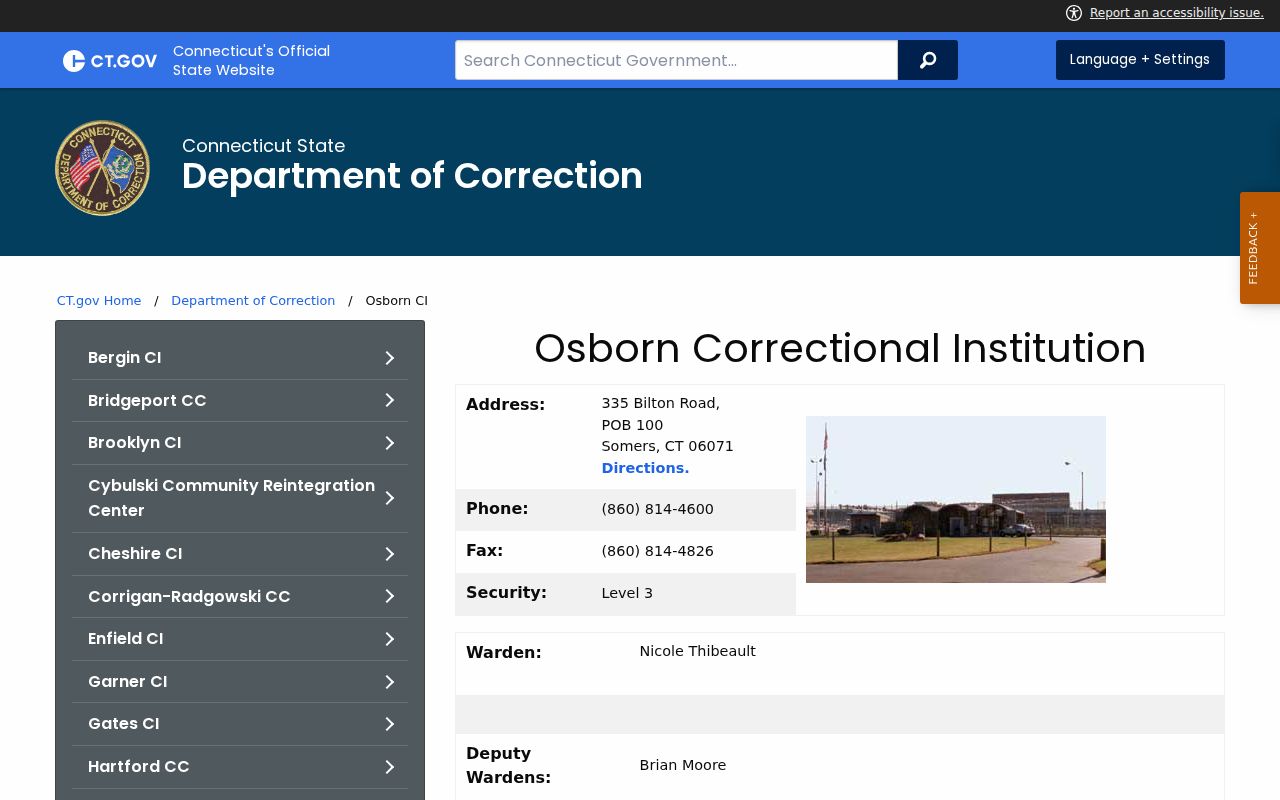
Task: Select phone number (860) 814-4600
Action: tap(657, 510)
